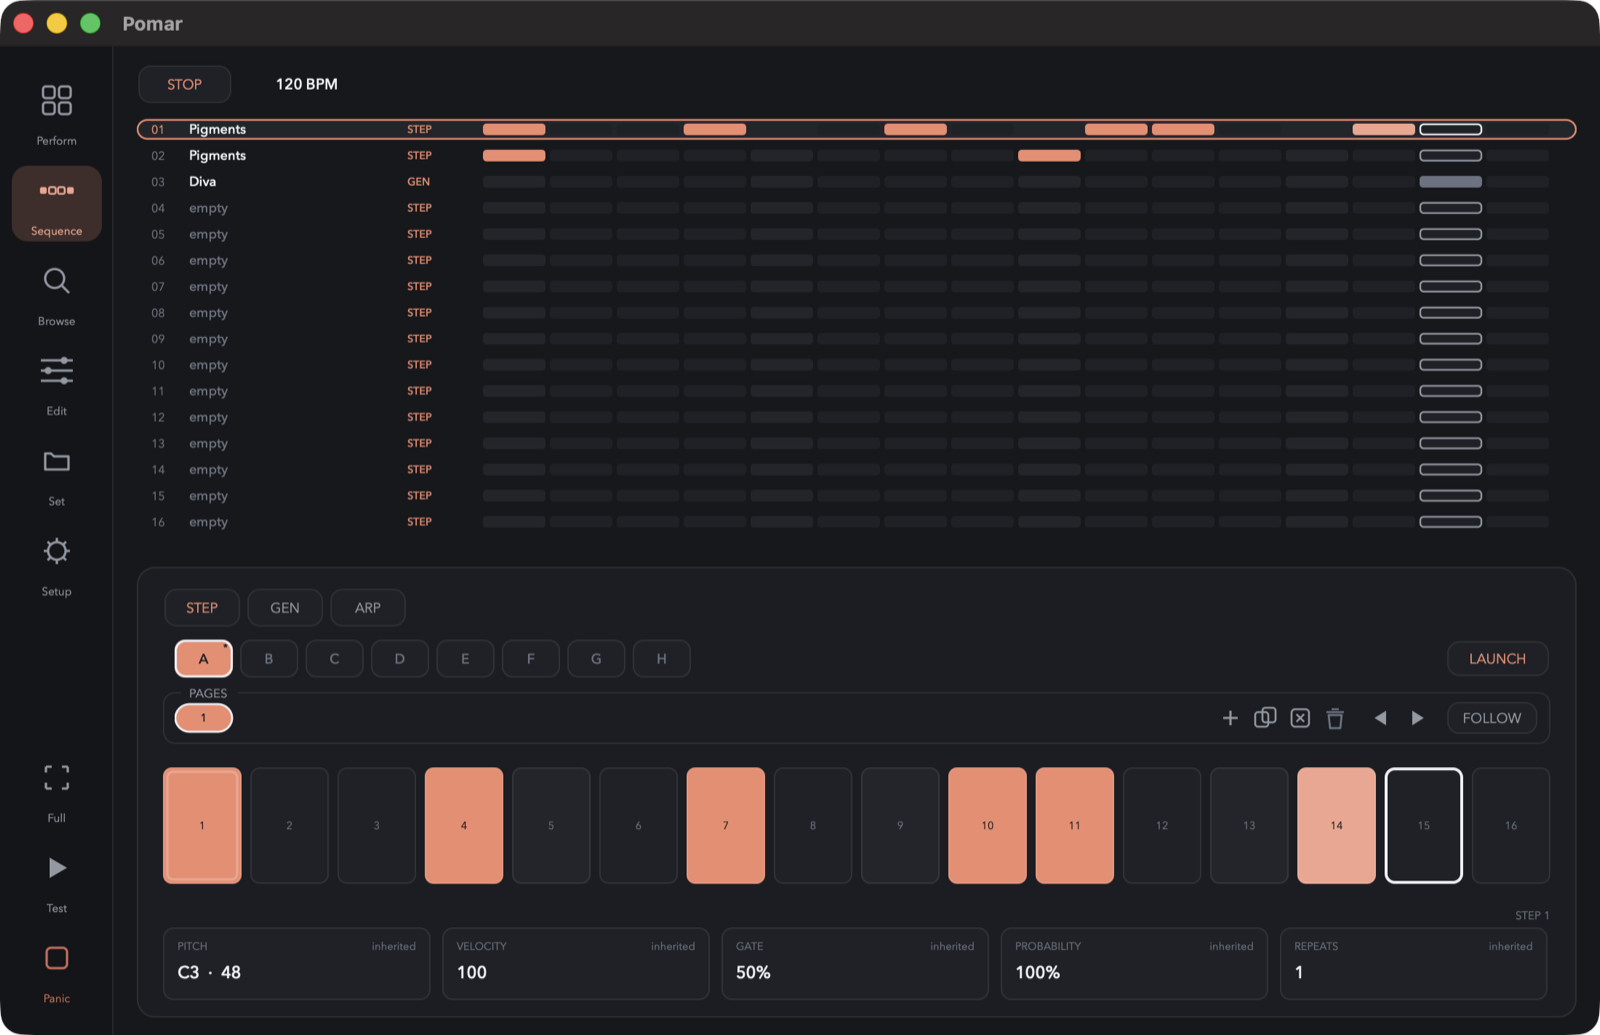This screenshot has width=1600, height=1035.
Task: Select pattern C
Action: pos(334,659)
